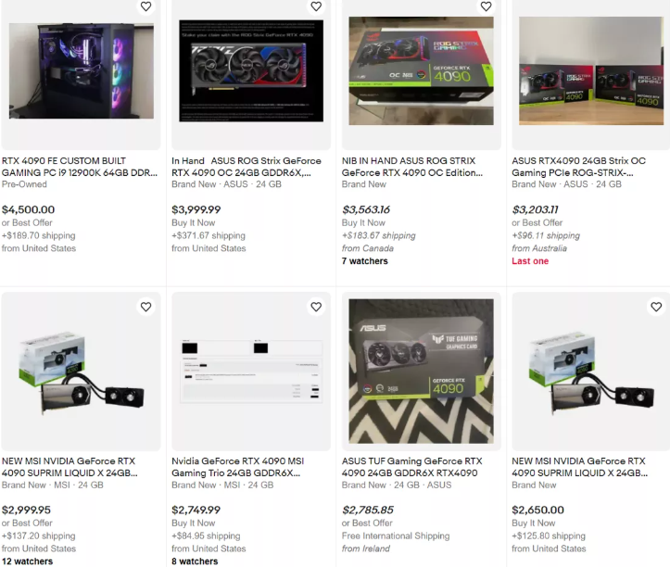Open the RGB gaming PC tower photo
The image size is (670, 567).
(x=81, y=71)
